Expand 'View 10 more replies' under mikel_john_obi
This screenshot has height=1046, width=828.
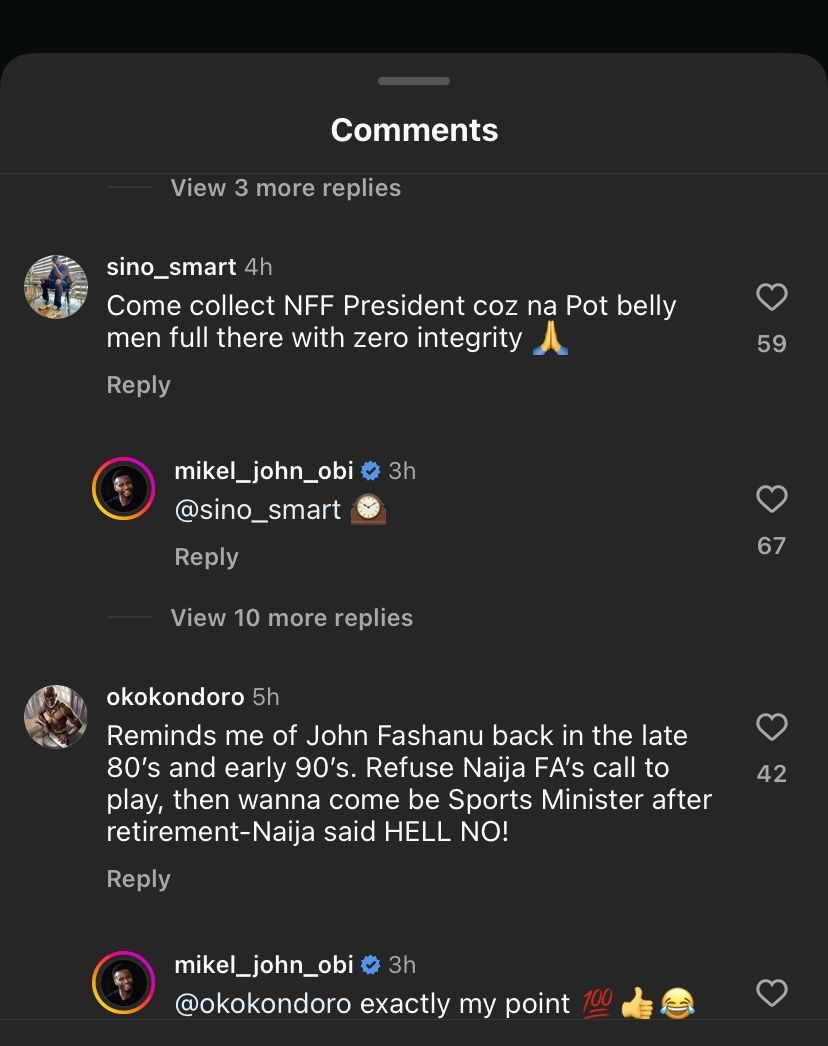pyautogui.click(x=291, y=617)
